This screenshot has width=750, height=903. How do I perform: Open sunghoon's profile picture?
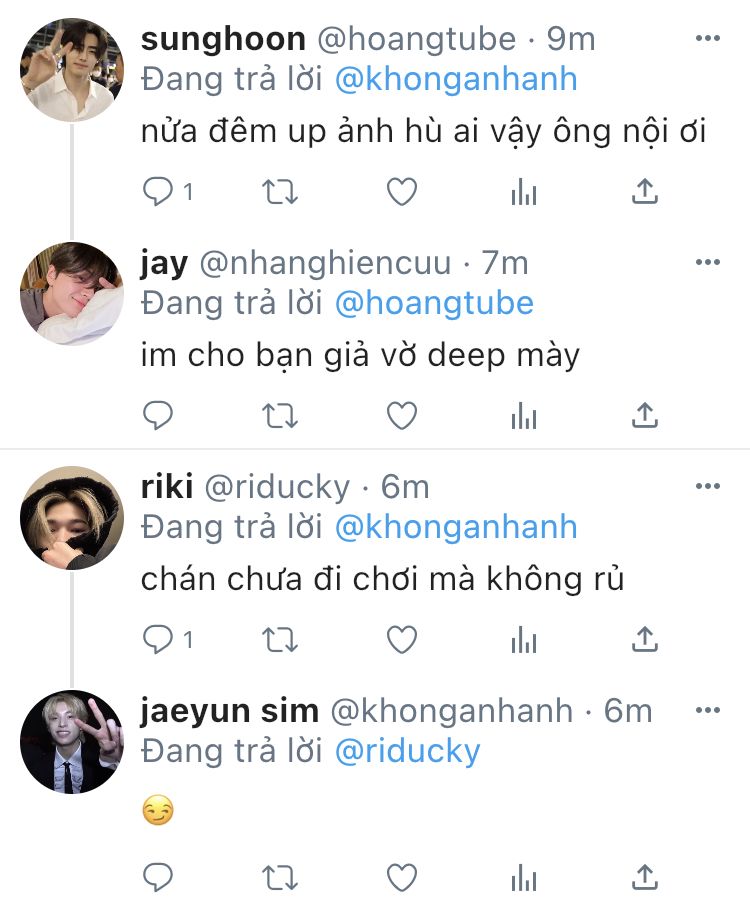71,70
